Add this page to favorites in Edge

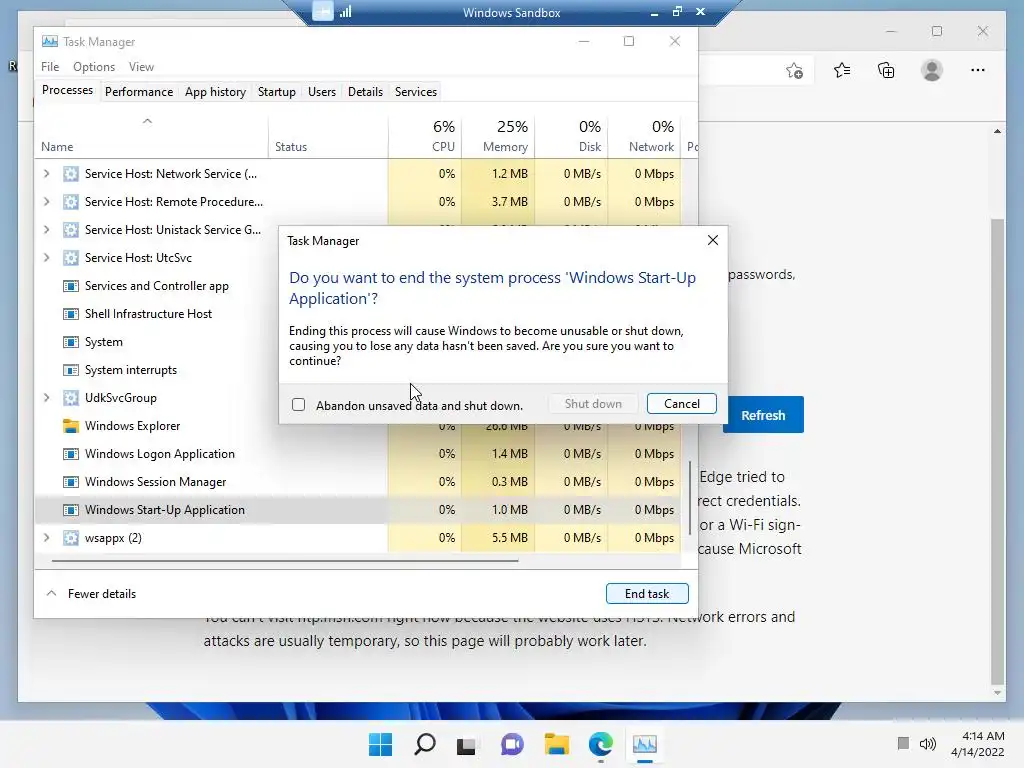[794, 70]
